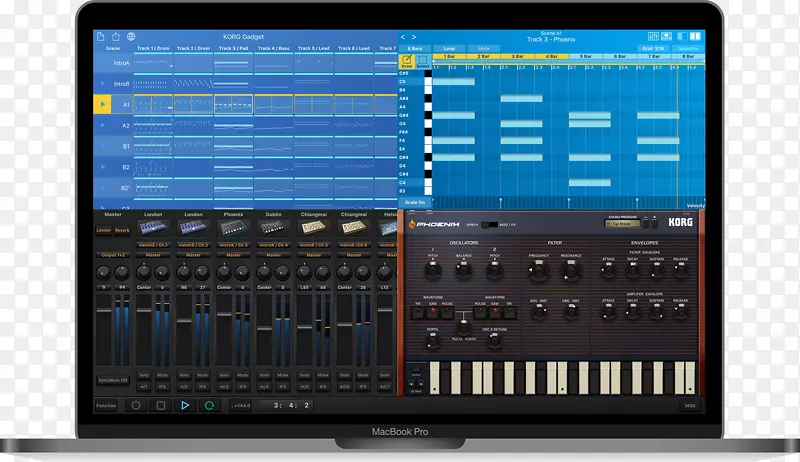Click the Function button
Image resolution: width=800 pixels, height=462 pixels.
[x=107, y=406]
